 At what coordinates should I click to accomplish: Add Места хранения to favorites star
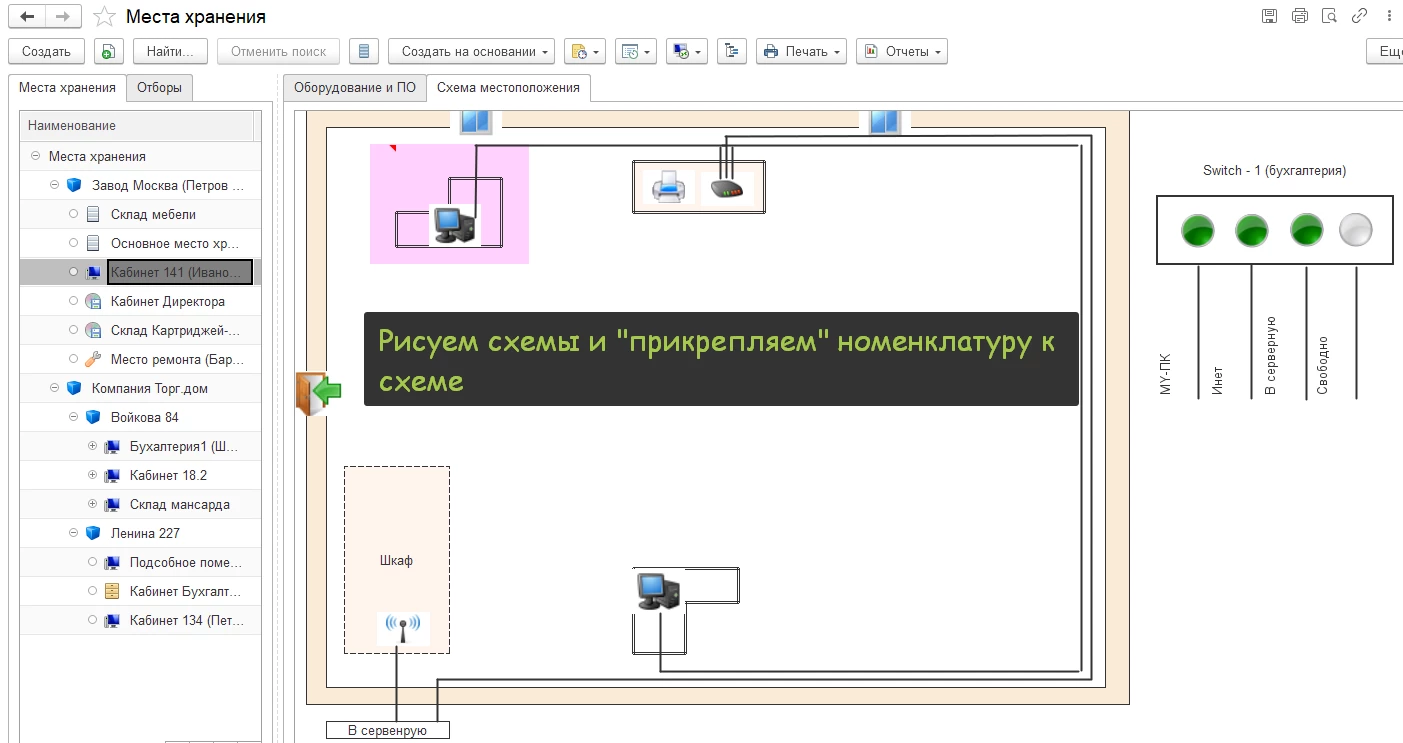point(103,17)
